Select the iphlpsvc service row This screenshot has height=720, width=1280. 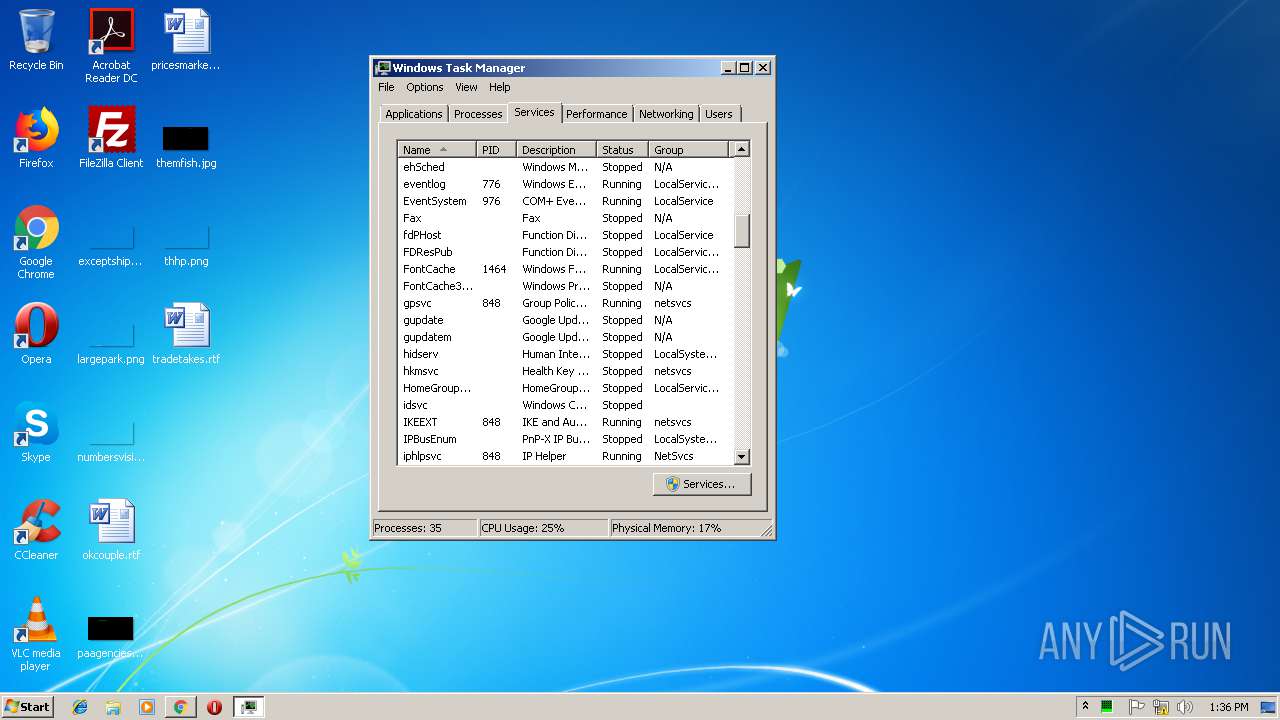[x=565, y=456]
